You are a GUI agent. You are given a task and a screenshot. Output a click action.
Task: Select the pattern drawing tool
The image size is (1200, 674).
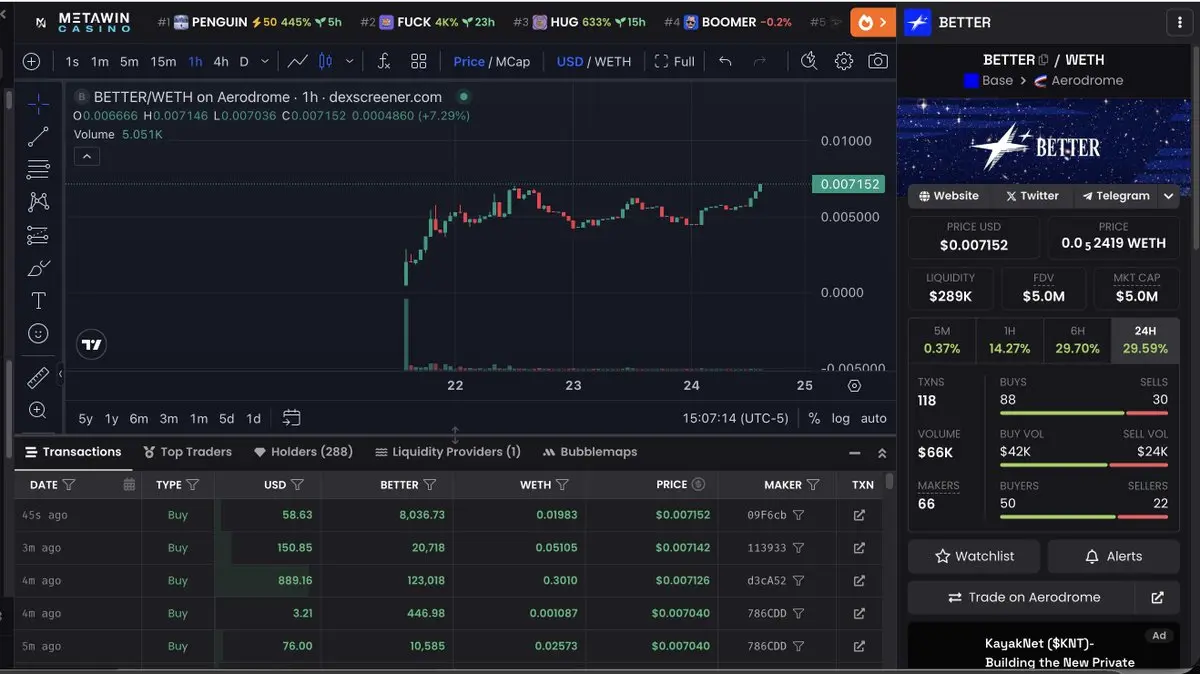tap(38, 202)
